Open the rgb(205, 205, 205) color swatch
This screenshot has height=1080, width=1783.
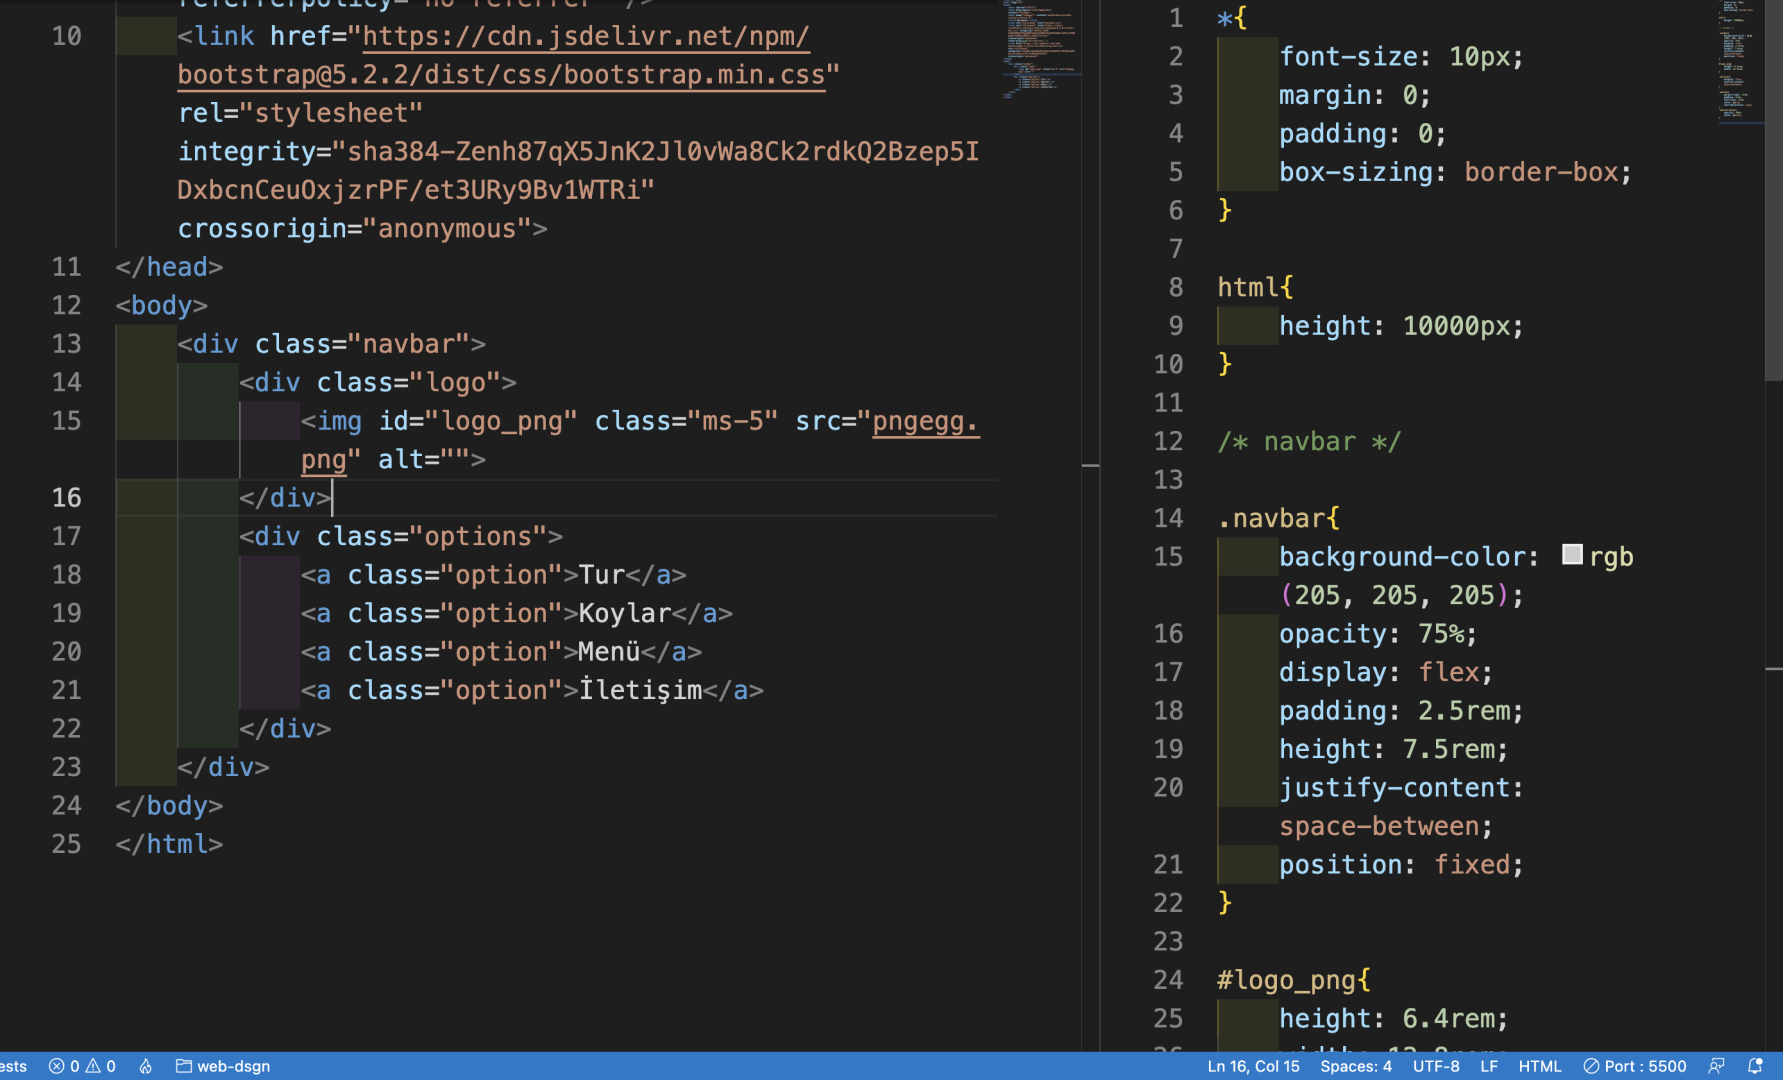pyautogui.click(x=1572, y=555)
